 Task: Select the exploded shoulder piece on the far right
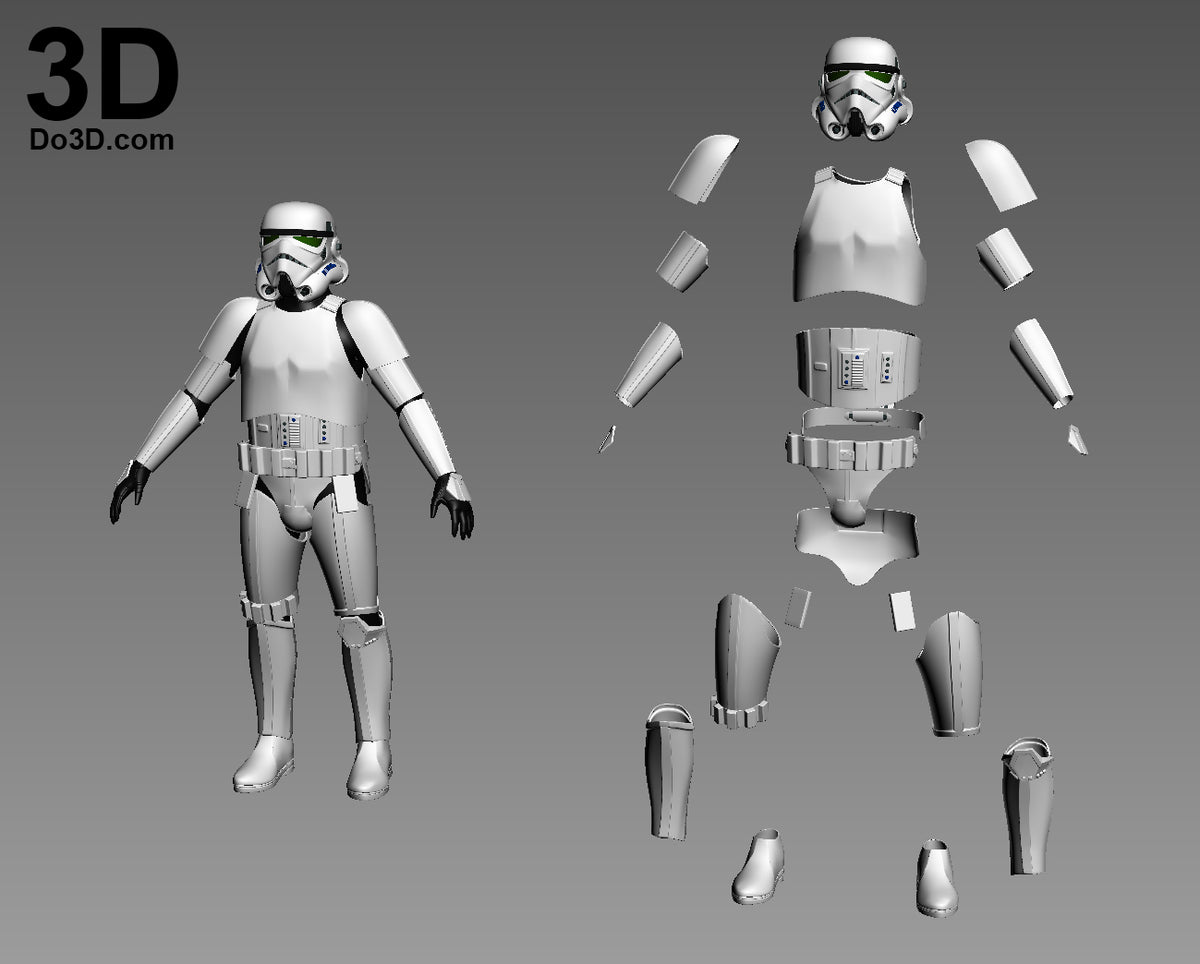pos(1001,174)
